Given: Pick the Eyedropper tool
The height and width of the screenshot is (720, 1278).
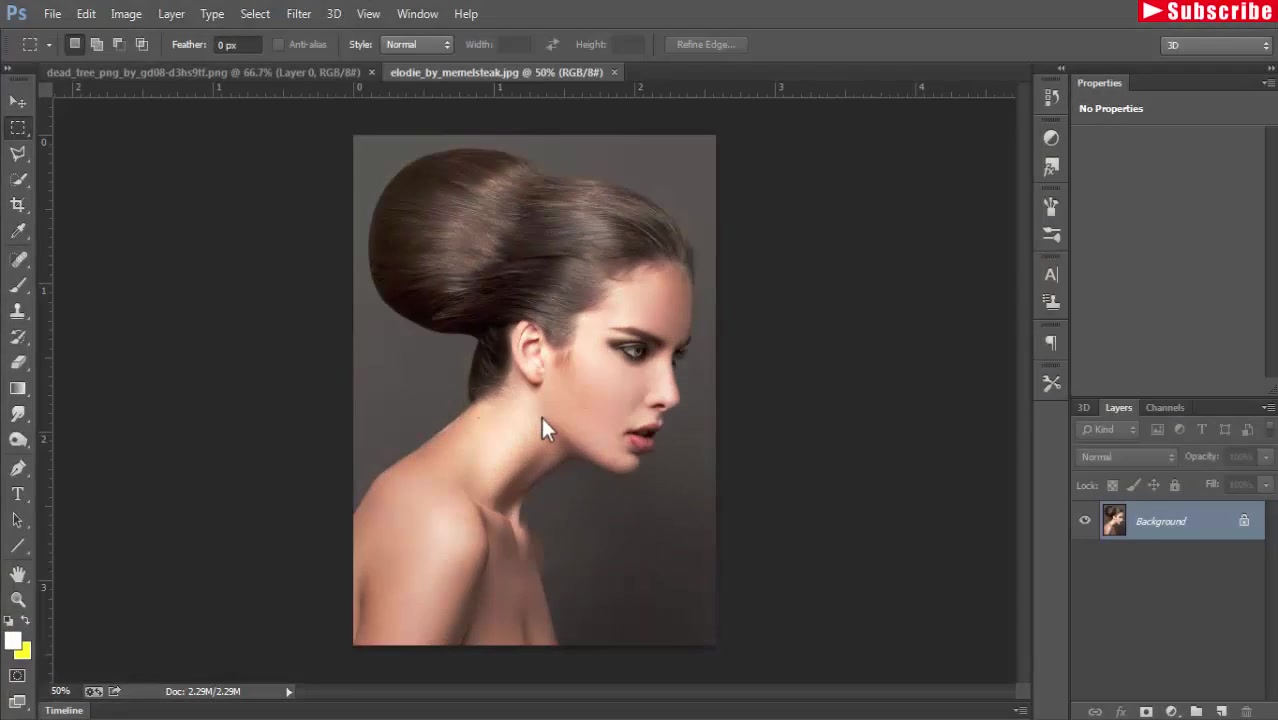Looking at the screenshot, I should click(18, 232).
